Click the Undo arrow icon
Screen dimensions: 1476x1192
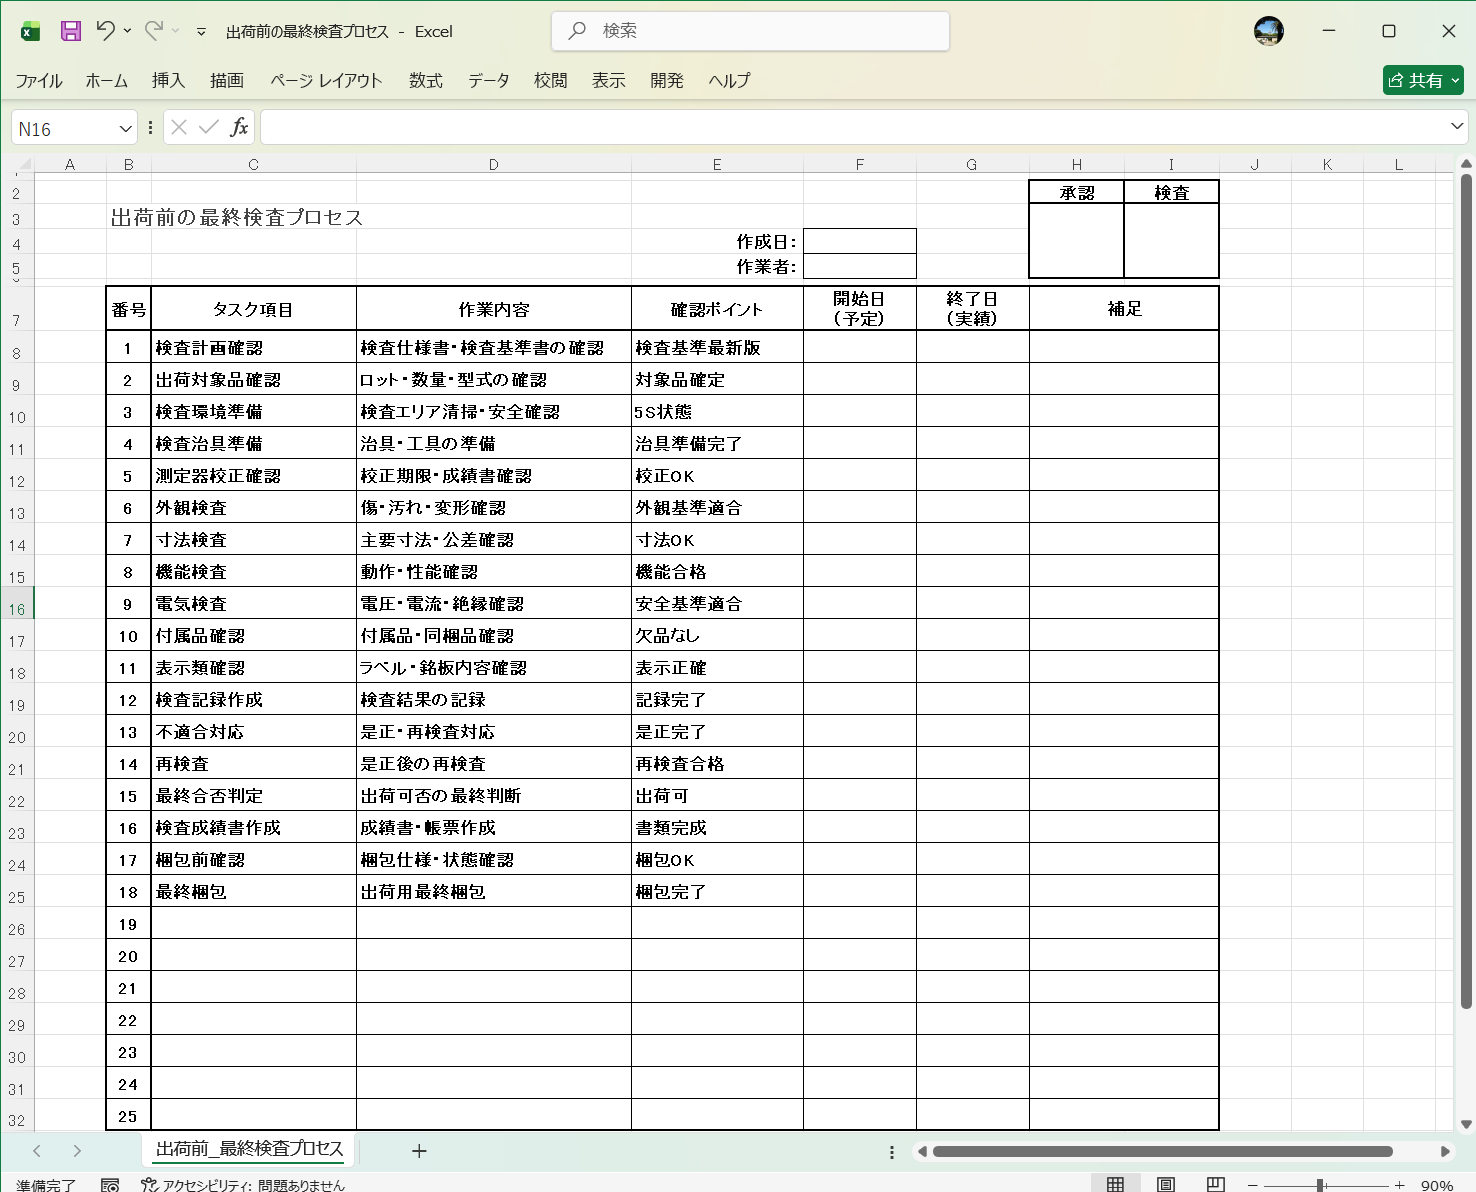[x=105, y=31]
